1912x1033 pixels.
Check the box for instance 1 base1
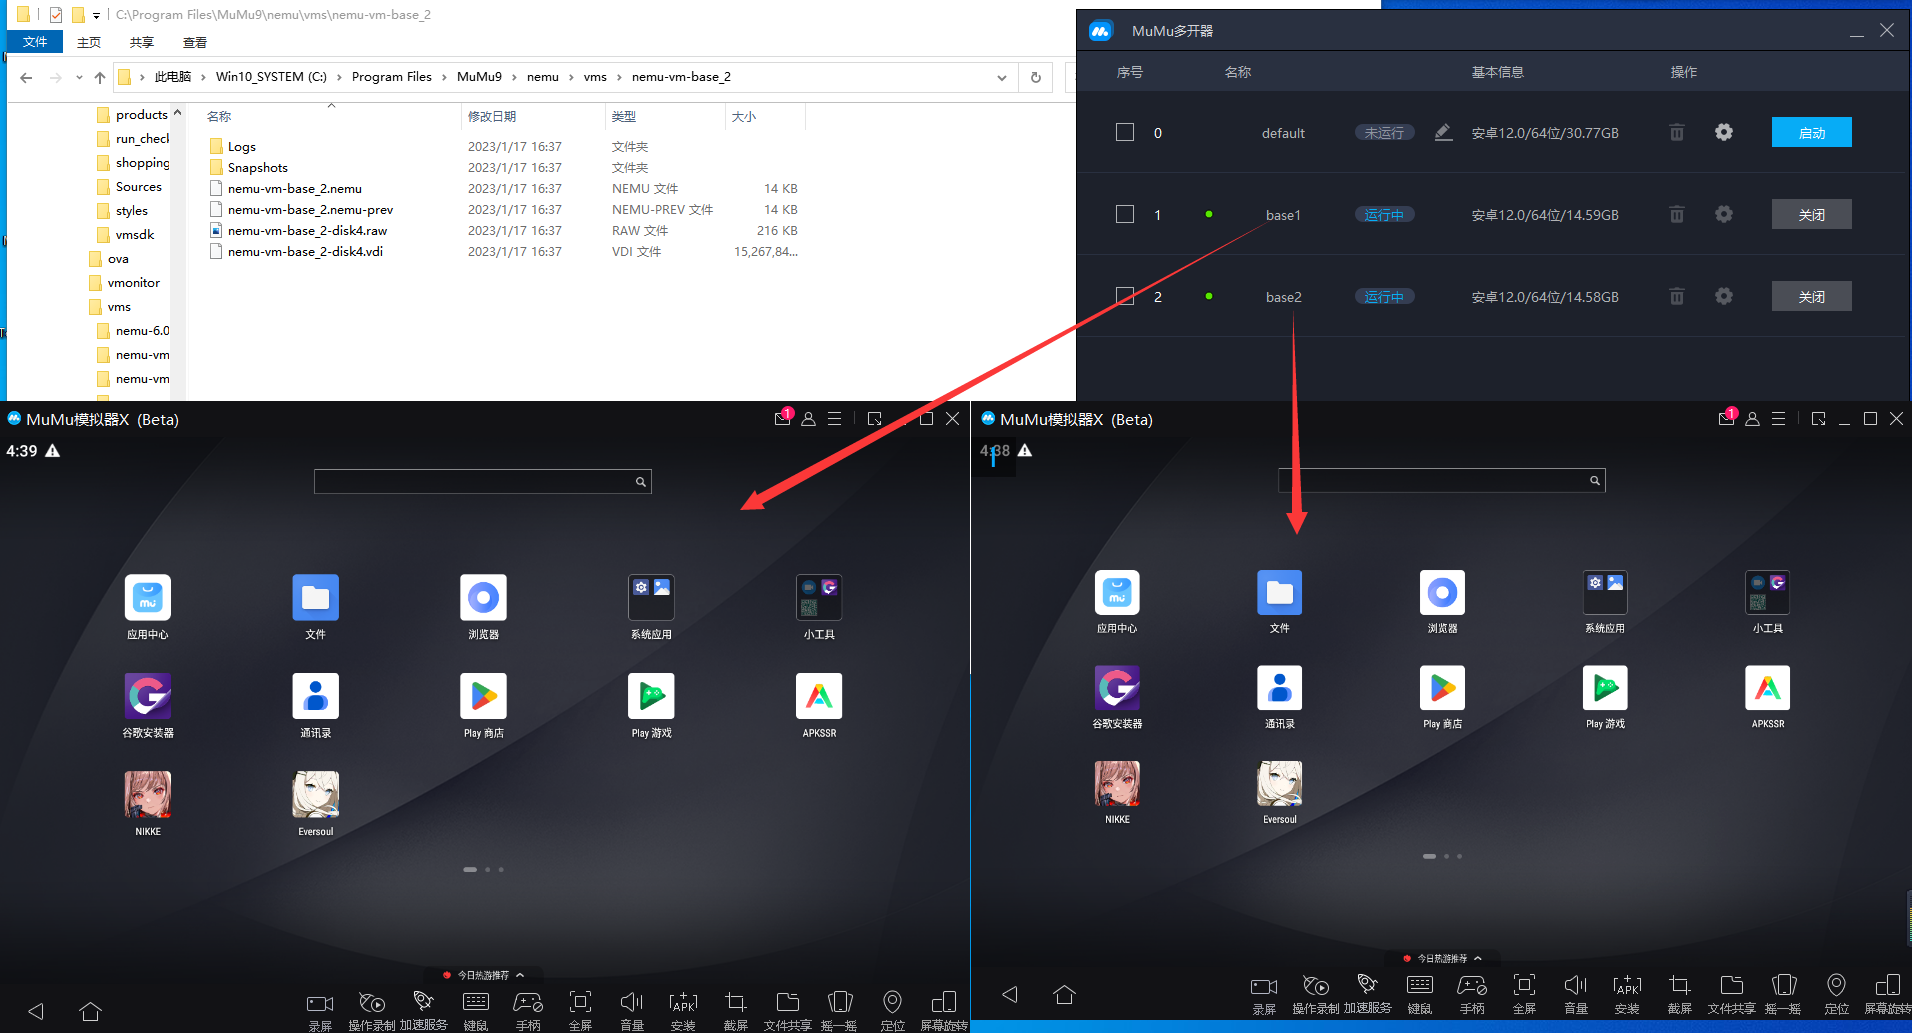(x=1125, y=214)
